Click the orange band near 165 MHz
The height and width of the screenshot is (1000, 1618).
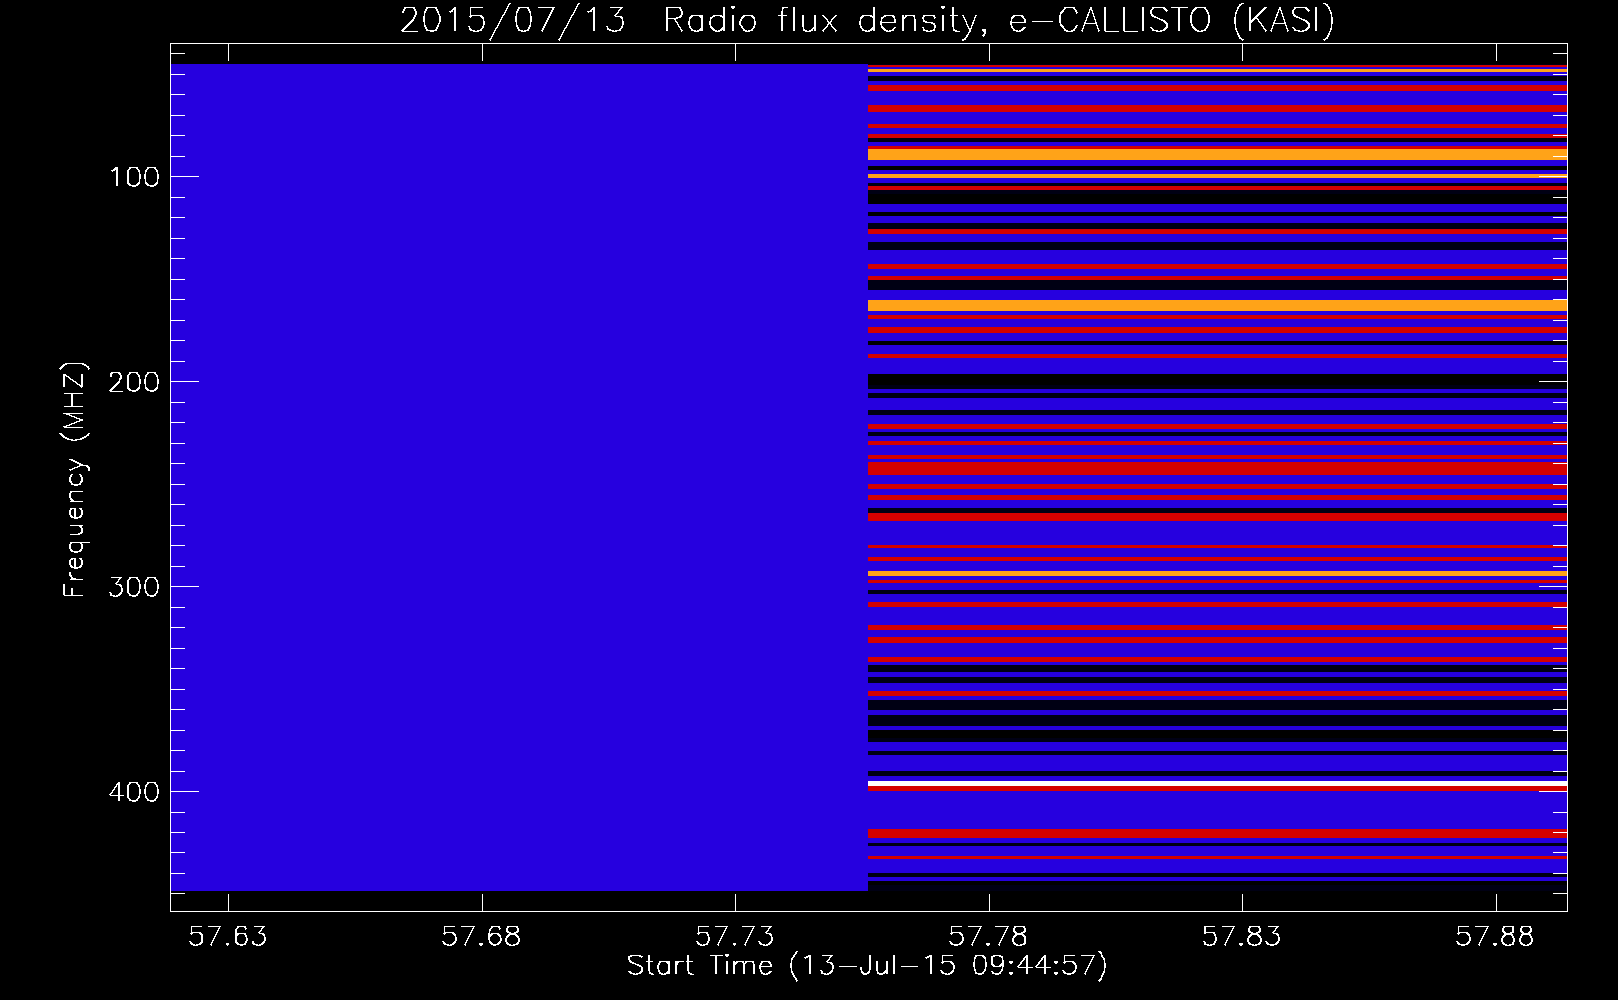1217,306
